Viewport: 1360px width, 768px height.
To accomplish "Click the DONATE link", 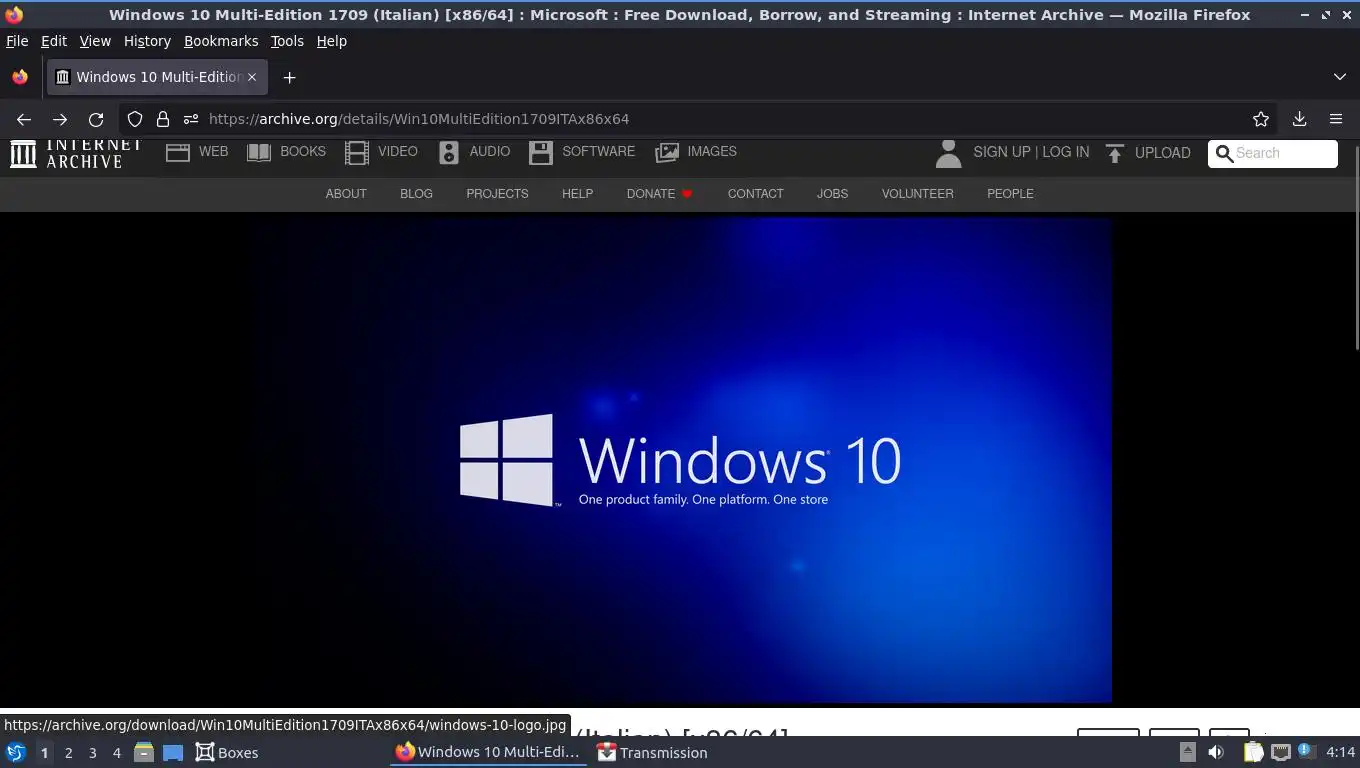I will pyautogui.click(x=659, y=194).
